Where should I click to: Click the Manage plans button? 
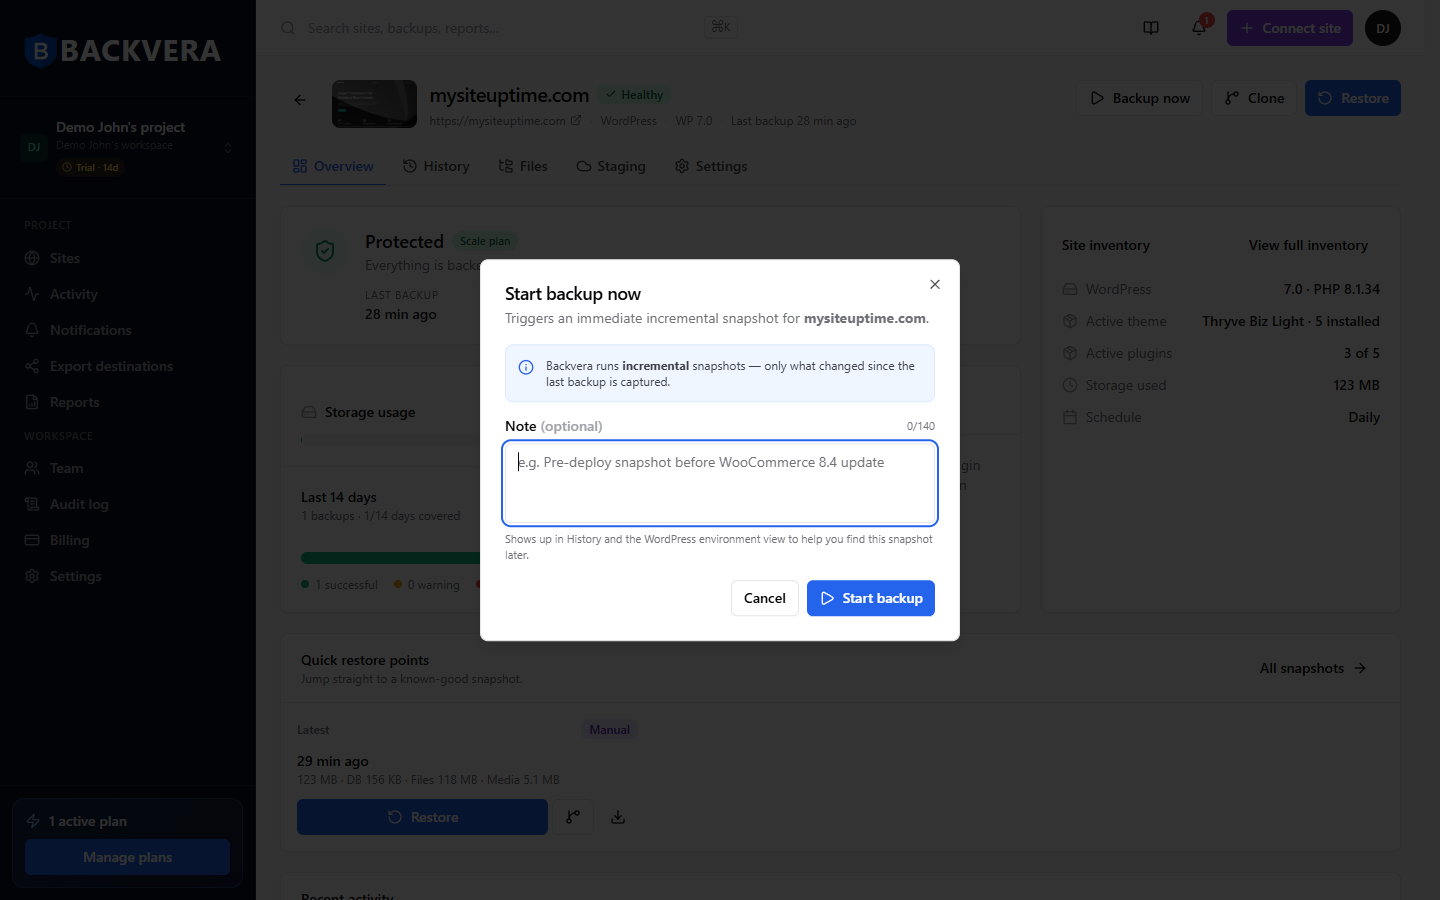pos(127,857)
